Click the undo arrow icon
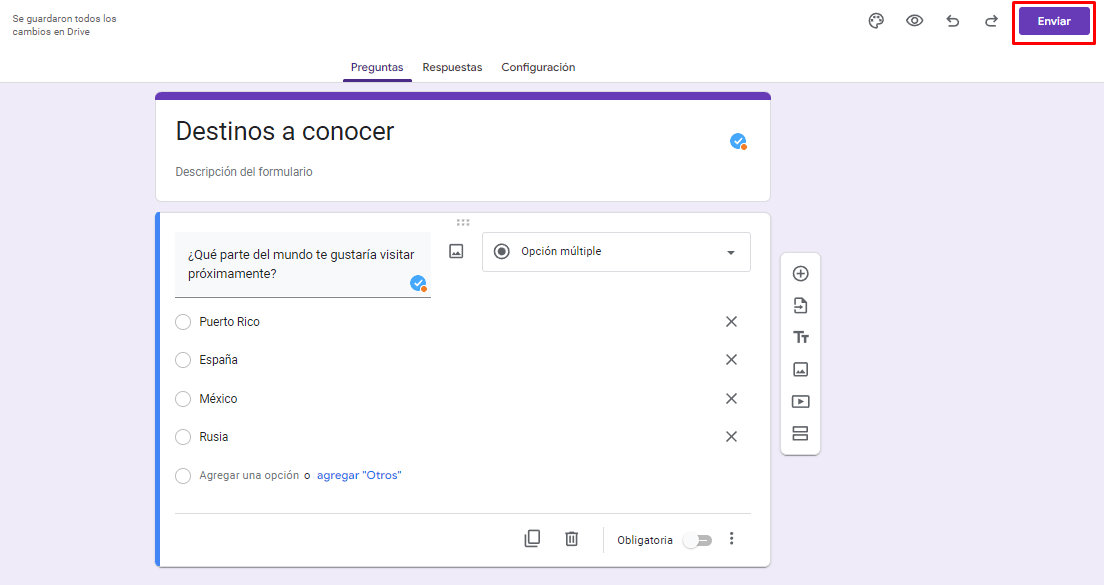1104x585 pixels. pyautogui.click(x=952, y=21)
